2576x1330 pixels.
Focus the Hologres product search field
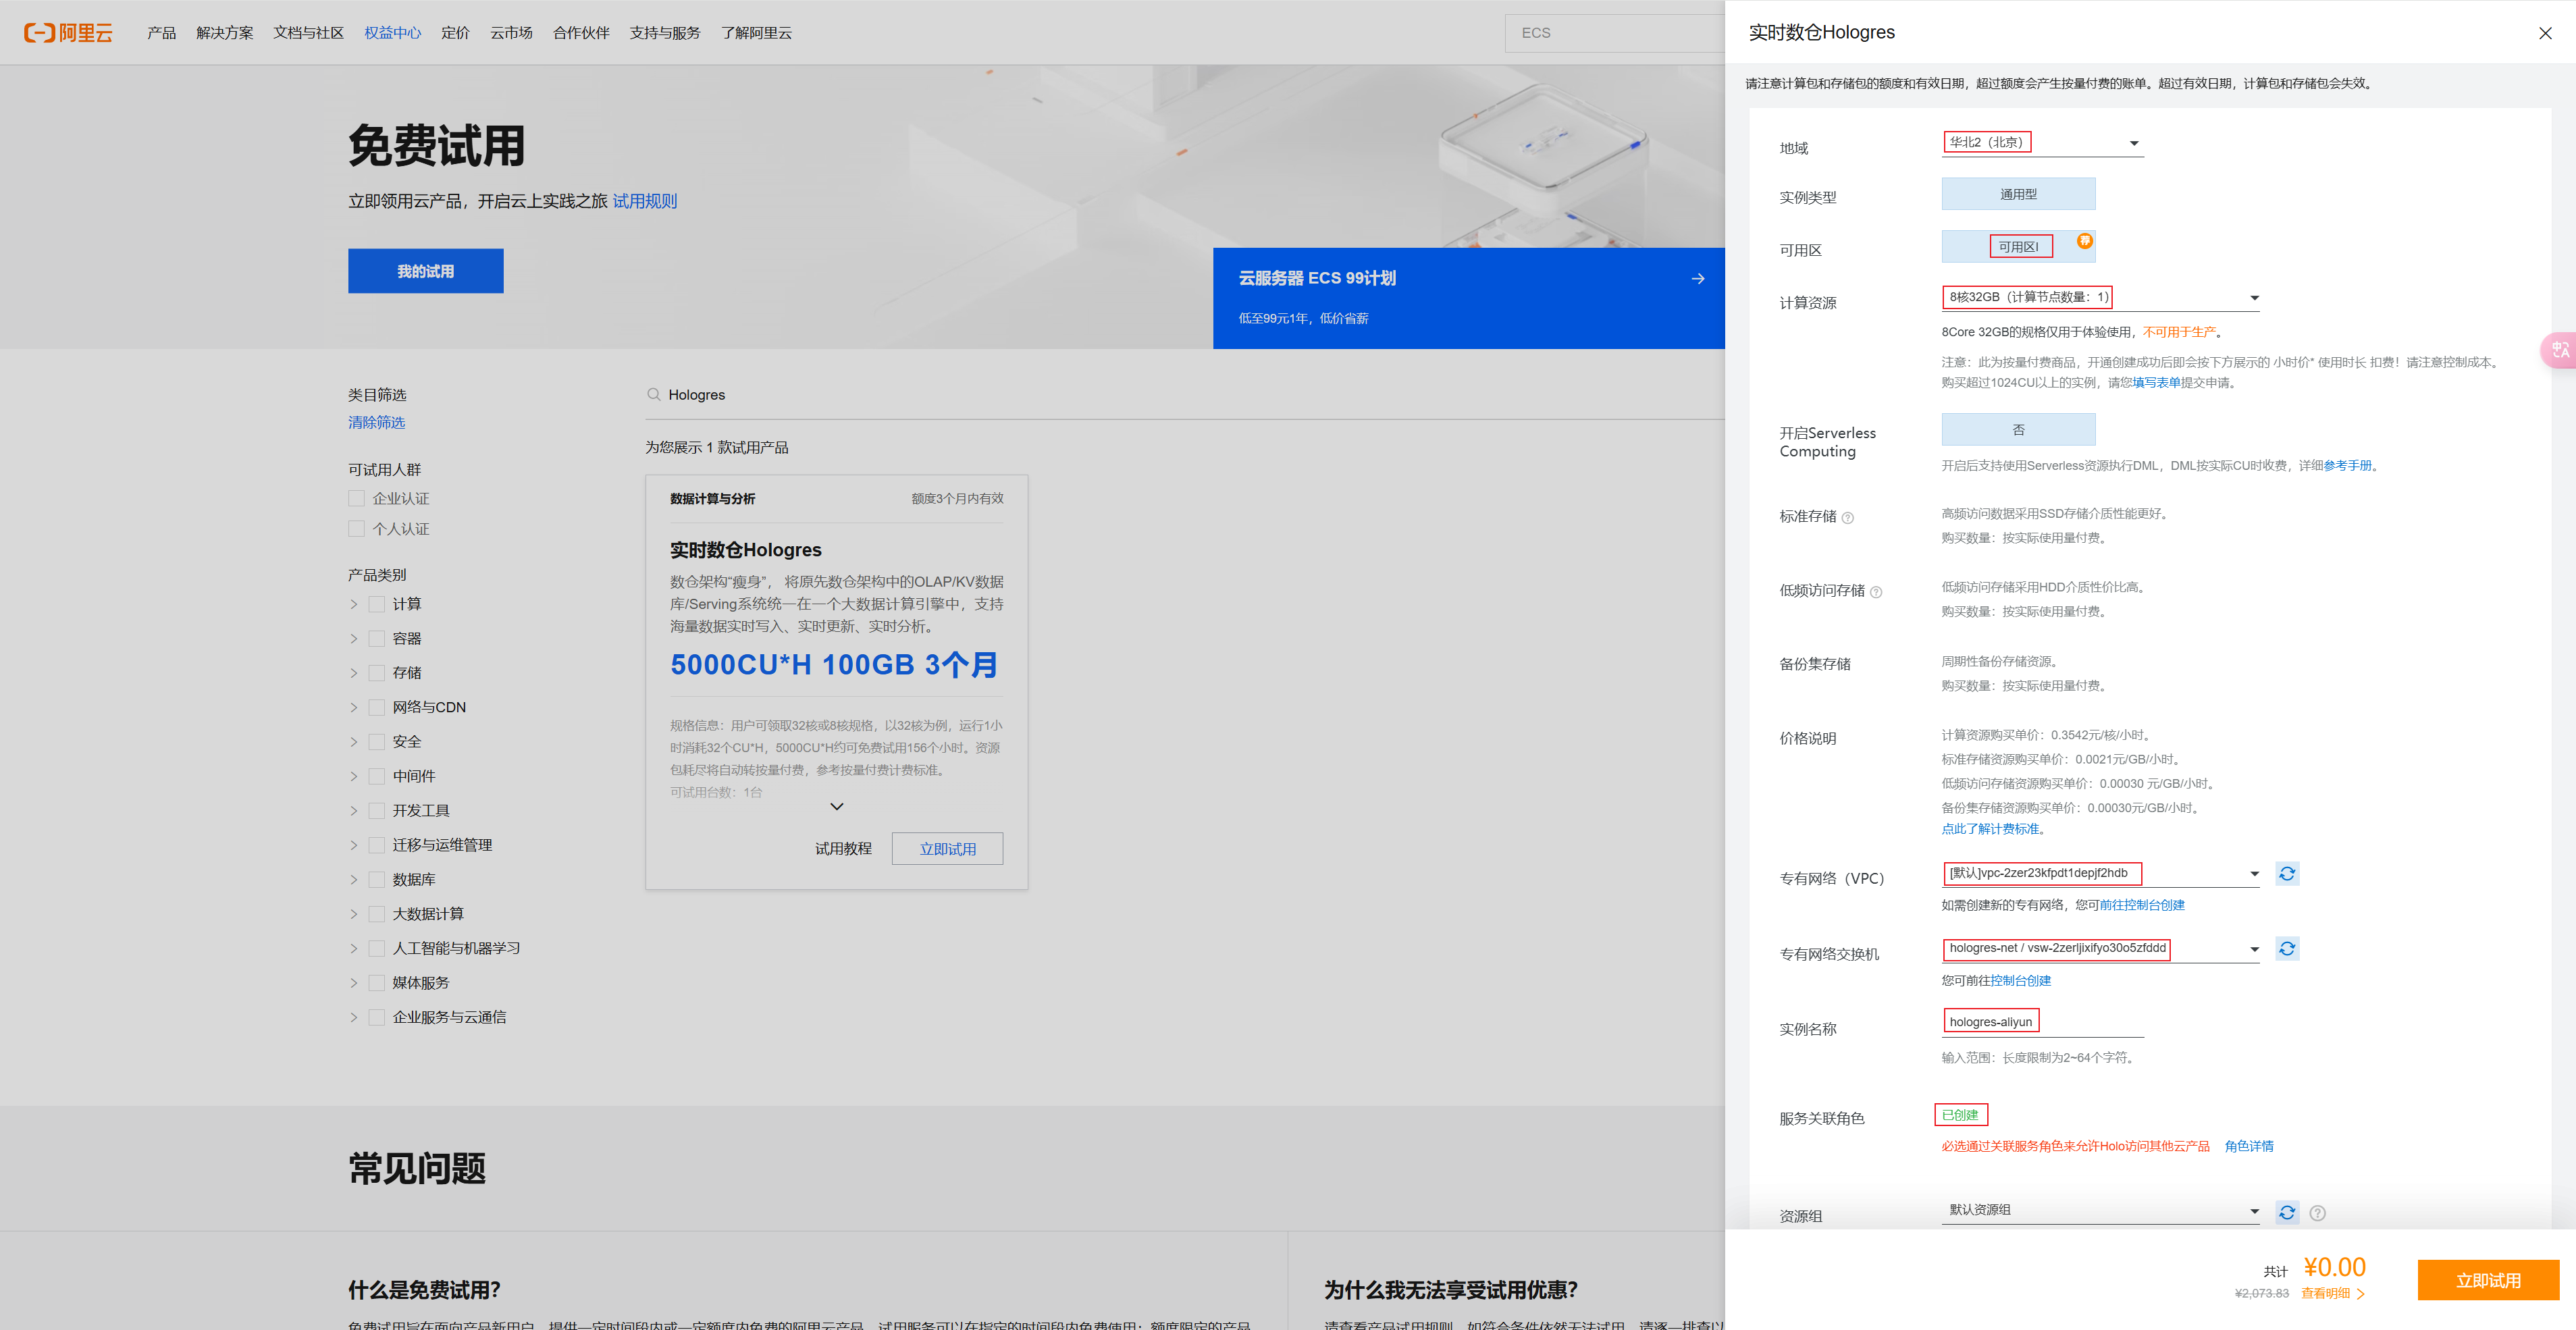[1185, 395]
